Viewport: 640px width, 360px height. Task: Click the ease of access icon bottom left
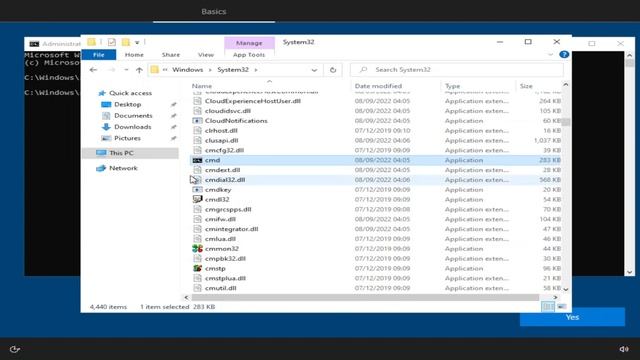point(15,349)
